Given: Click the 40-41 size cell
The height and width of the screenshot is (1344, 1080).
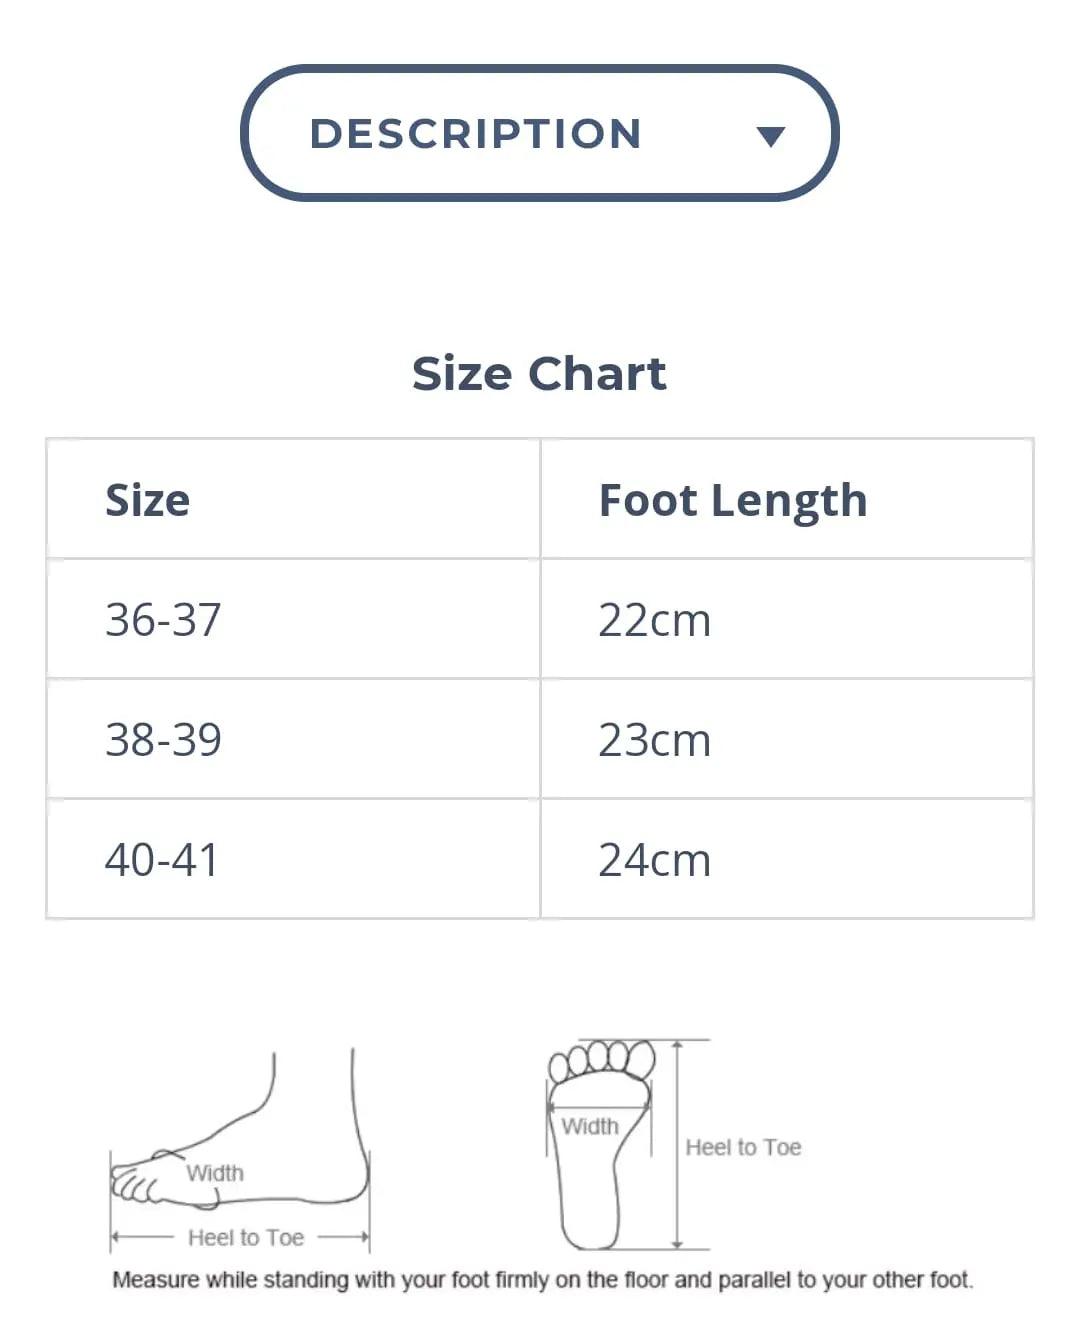Looking at the screenshot, I should coord(161,860).
